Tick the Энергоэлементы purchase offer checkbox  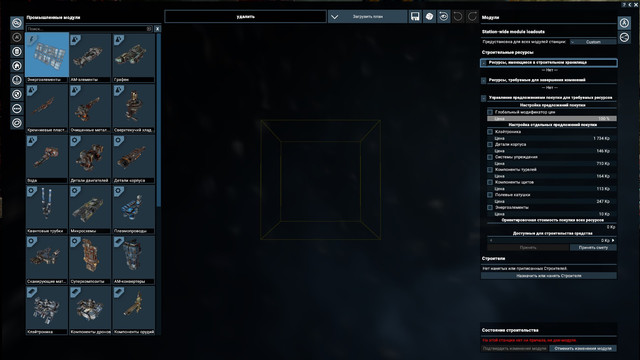tap(490, 208)
